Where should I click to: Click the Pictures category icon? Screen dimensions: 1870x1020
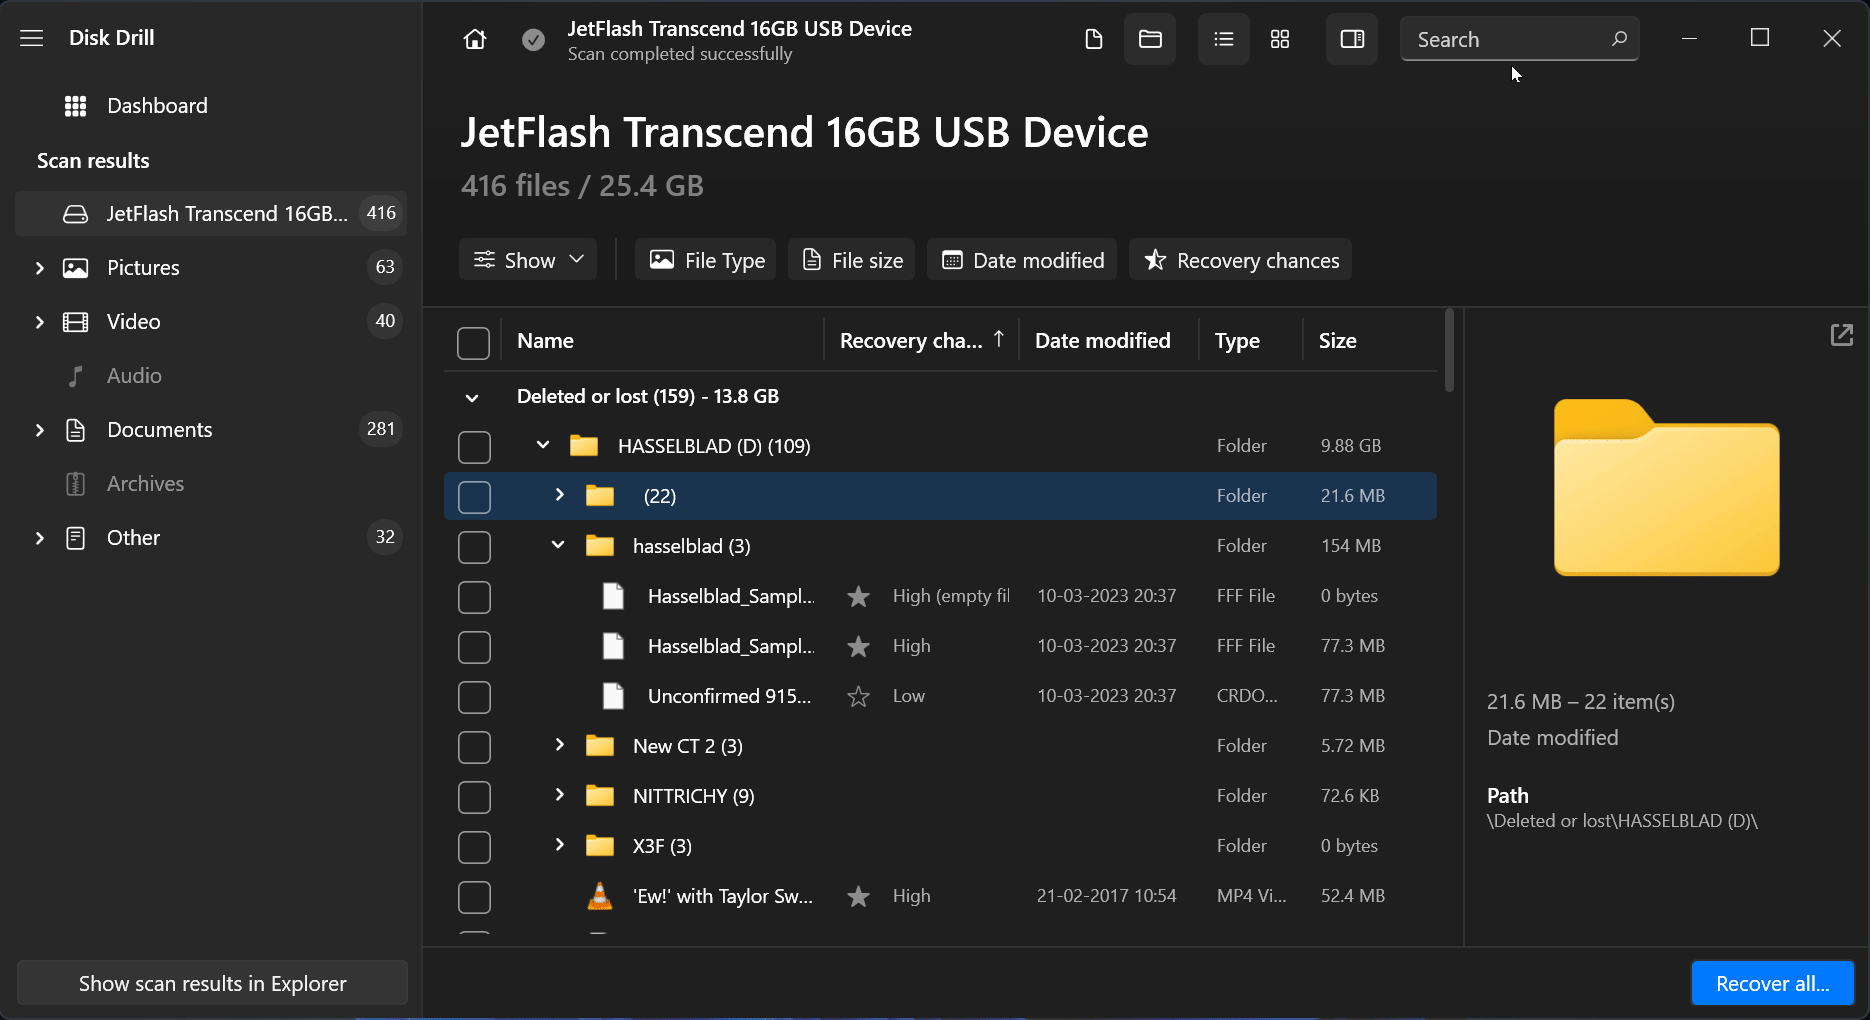(x=76, y=268)
